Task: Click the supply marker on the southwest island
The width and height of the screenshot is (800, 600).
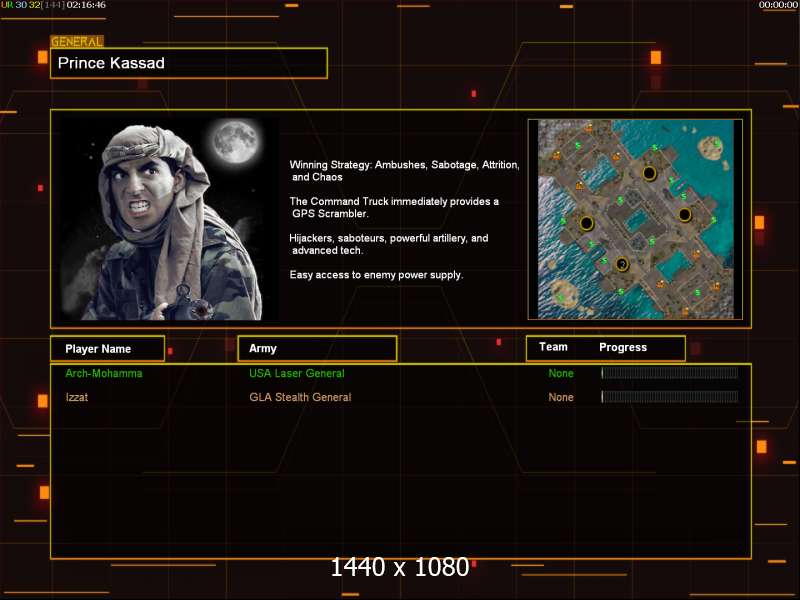Action: tap(560, 297)
